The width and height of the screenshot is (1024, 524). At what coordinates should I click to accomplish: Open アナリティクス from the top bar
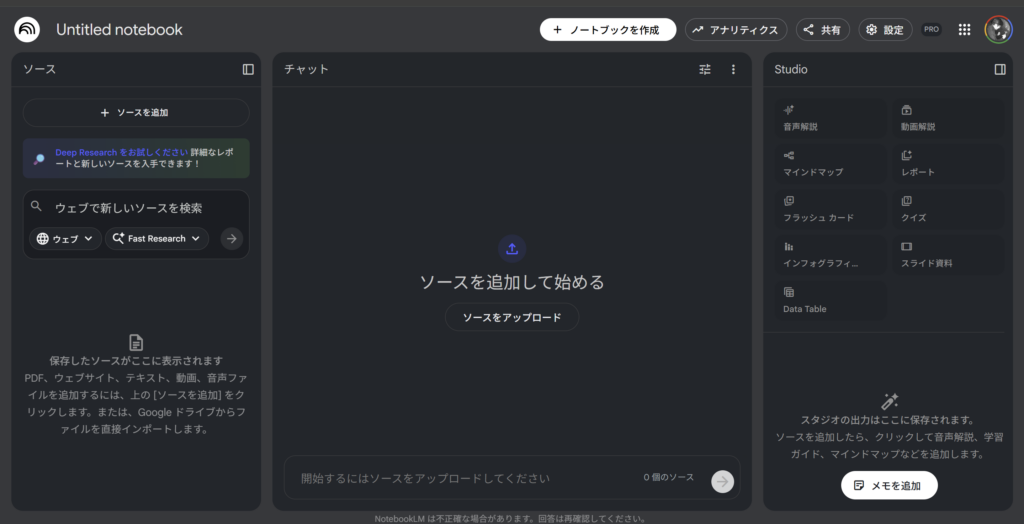click(735, 30)
